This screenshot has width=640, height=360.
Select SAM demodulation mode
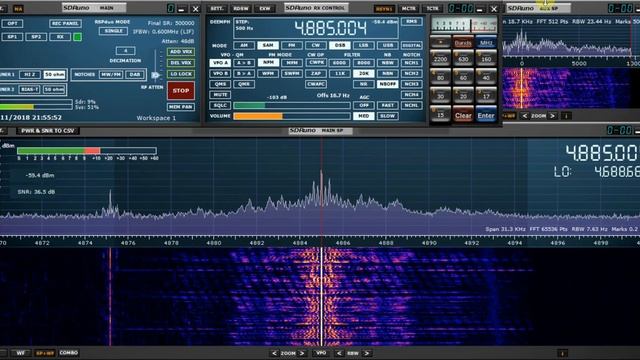click(268, 45)
